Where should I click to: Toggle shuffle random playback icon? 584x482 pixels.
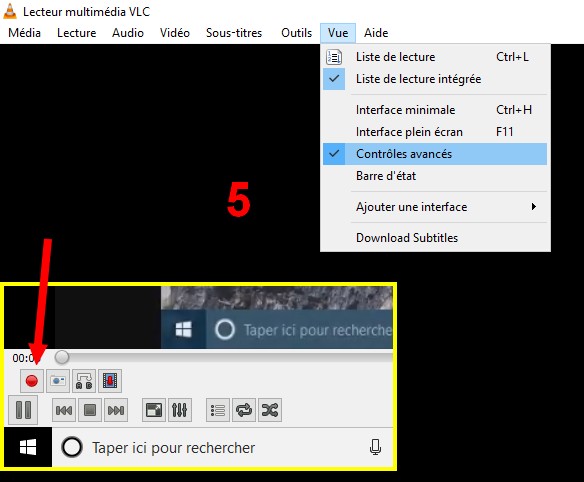tap(270, 410)
